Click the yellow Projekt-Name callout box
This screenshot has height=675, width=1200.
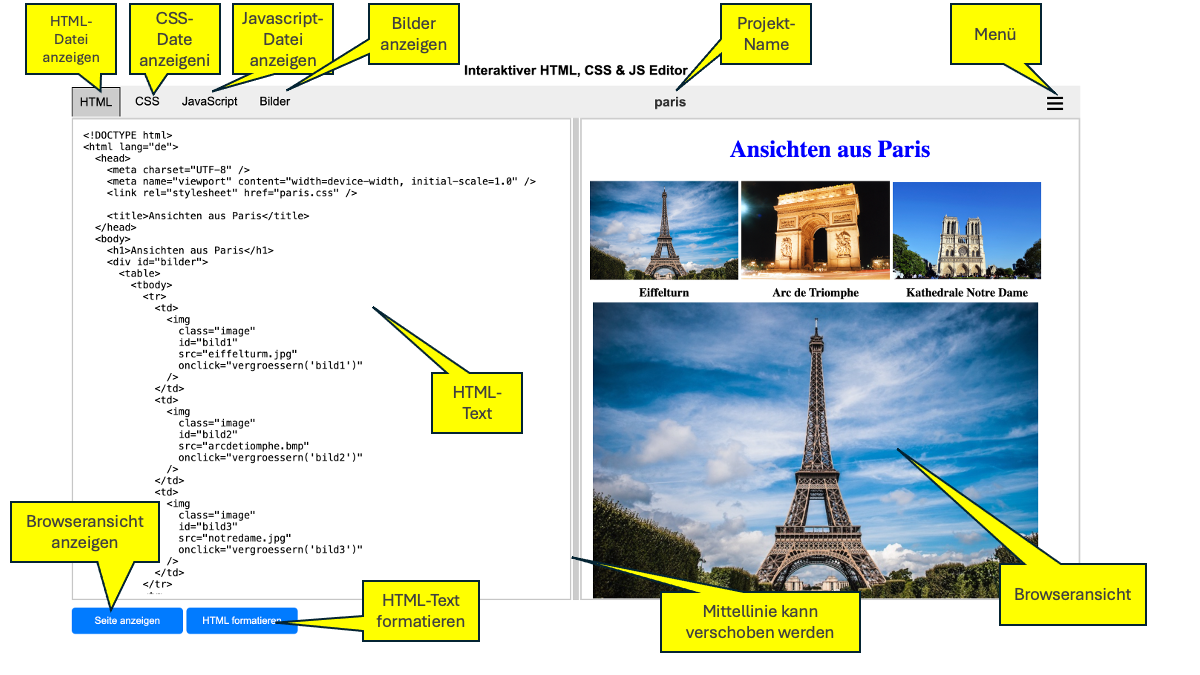(765, 34)
